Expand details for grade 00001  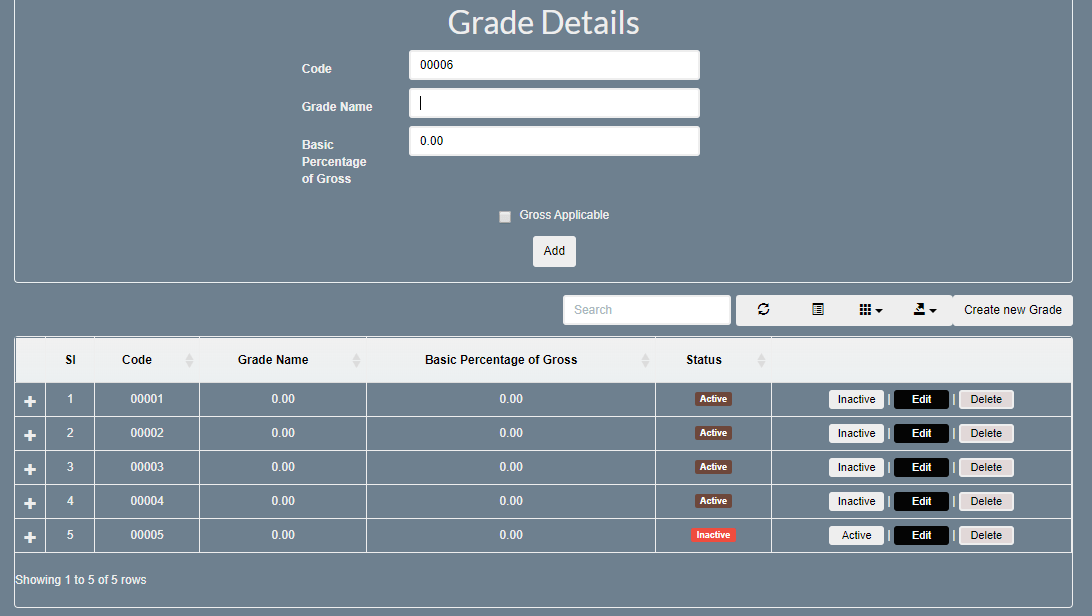(29, 399)
